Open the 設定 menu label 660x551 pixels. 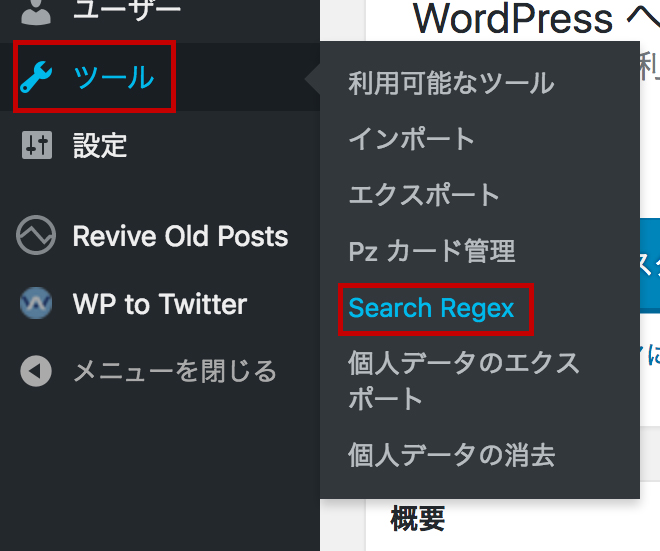[100, 145]
